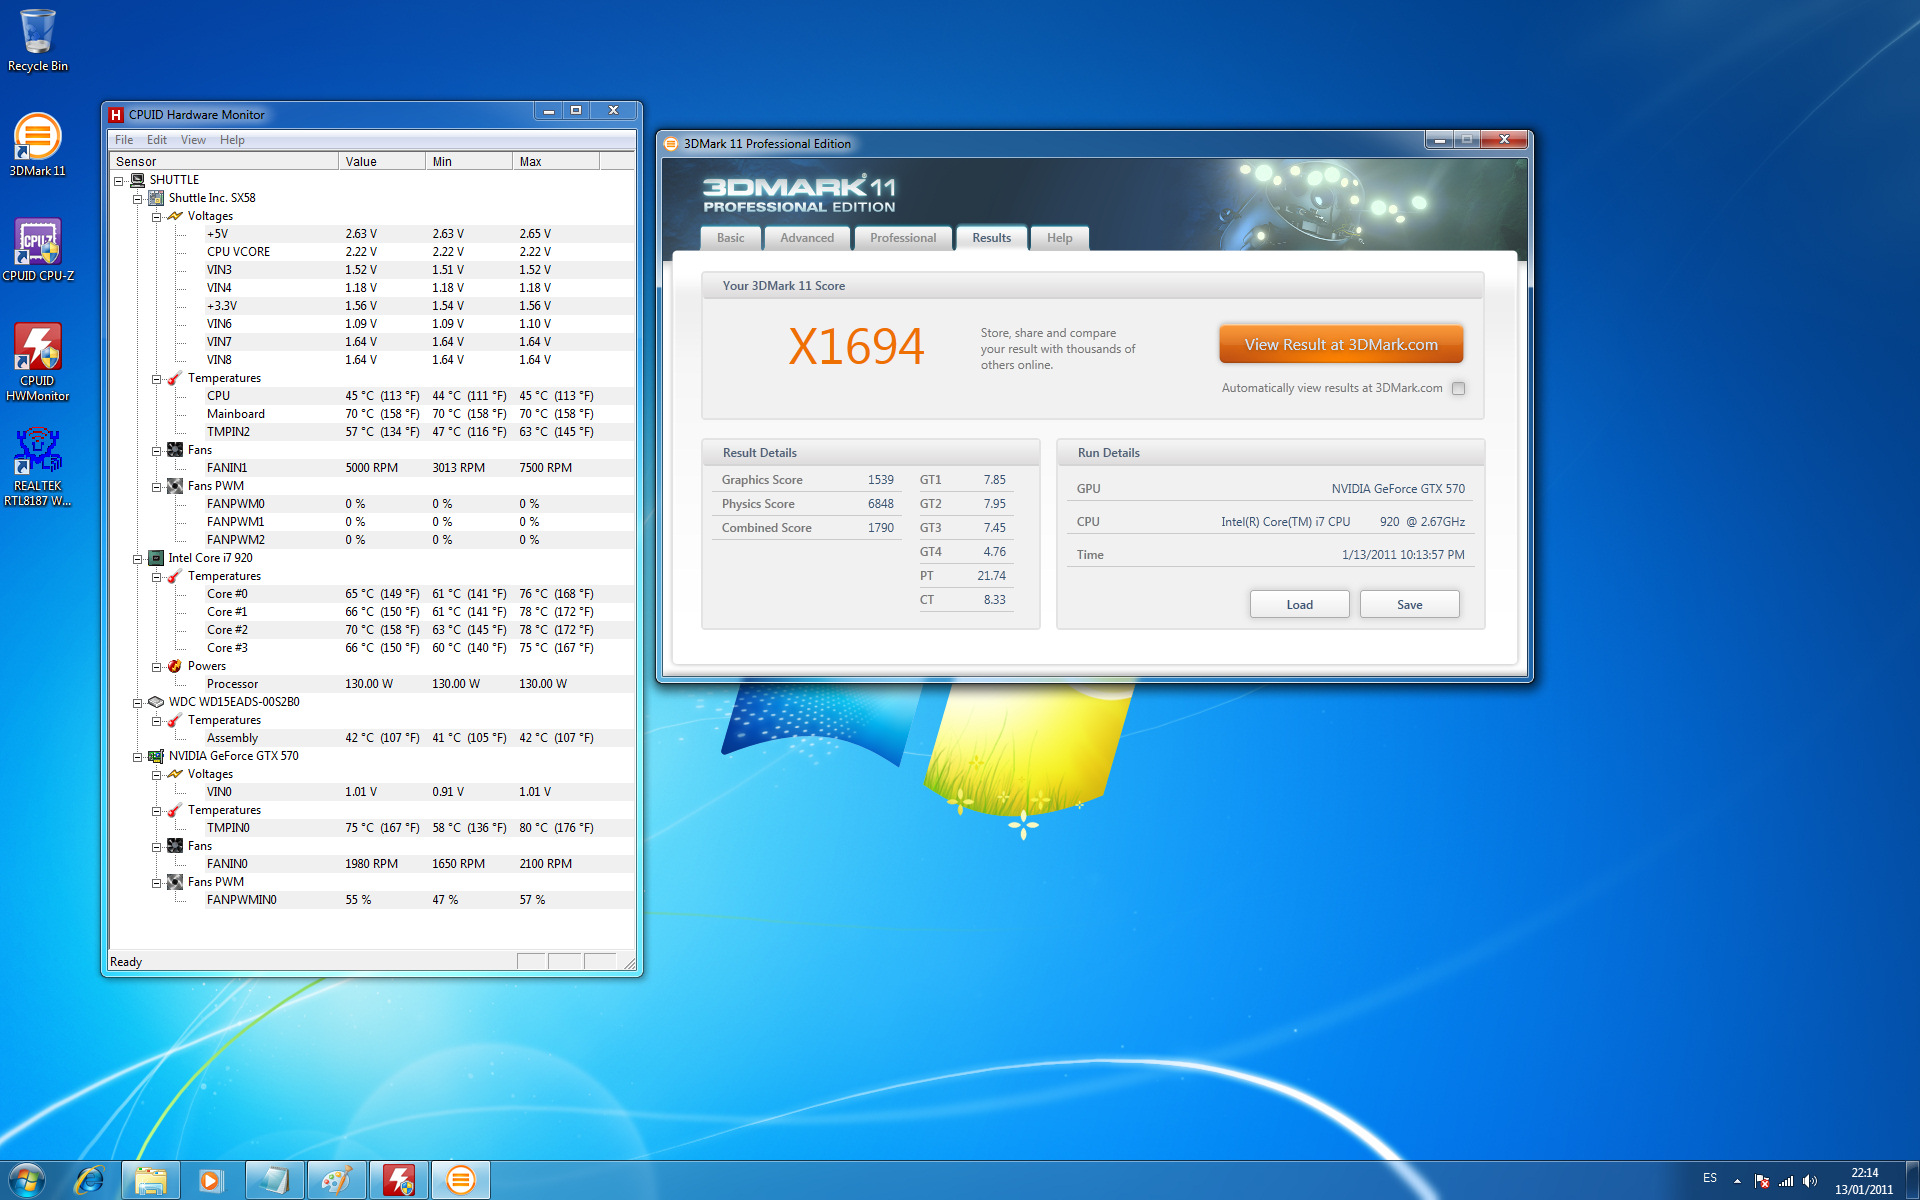
Task: Open Windows Media Player from taskbar
Action: 211,1180
